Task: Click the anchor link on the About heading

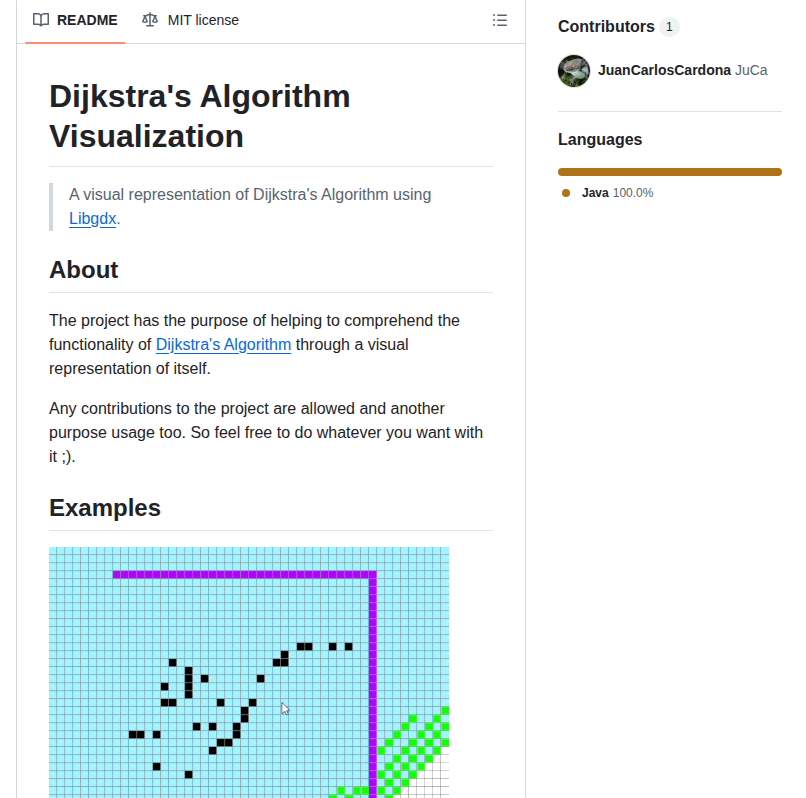Action: 36,270
